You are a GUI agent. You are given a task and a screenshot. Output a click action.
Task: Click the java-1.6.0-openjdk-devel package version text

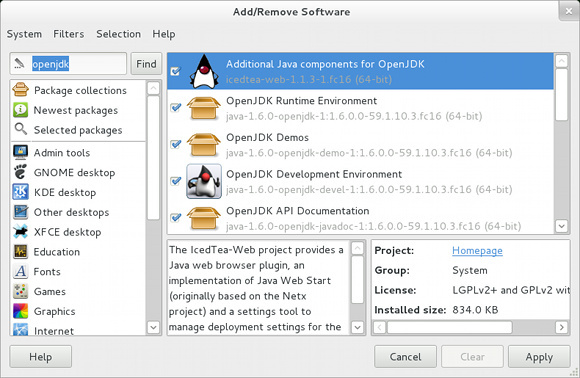369,189
